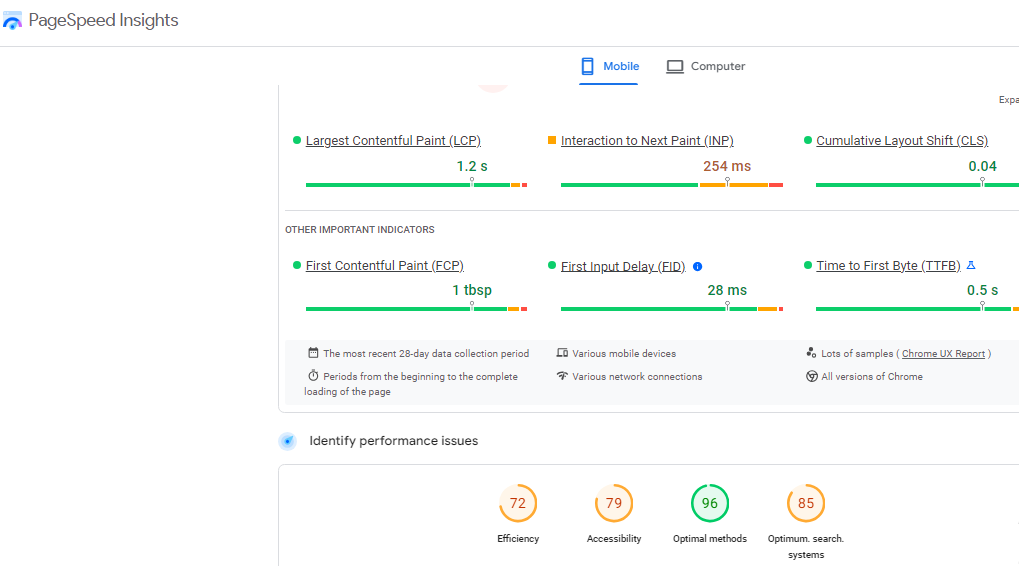This screenshot has height=566, width=1019.
Task: Open First Input Delay (FID) link
Action: tap(623, 266)
